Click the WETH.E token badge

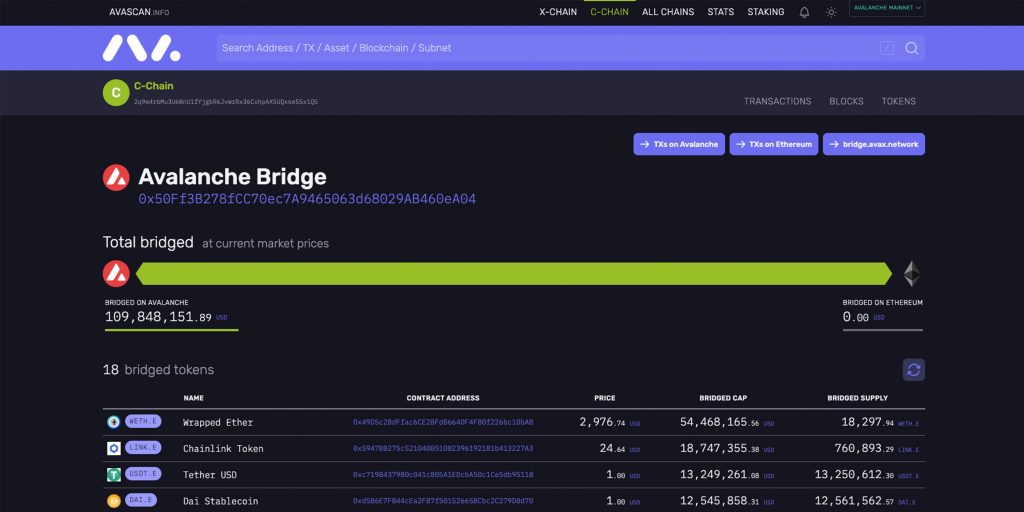click(142, 422)
